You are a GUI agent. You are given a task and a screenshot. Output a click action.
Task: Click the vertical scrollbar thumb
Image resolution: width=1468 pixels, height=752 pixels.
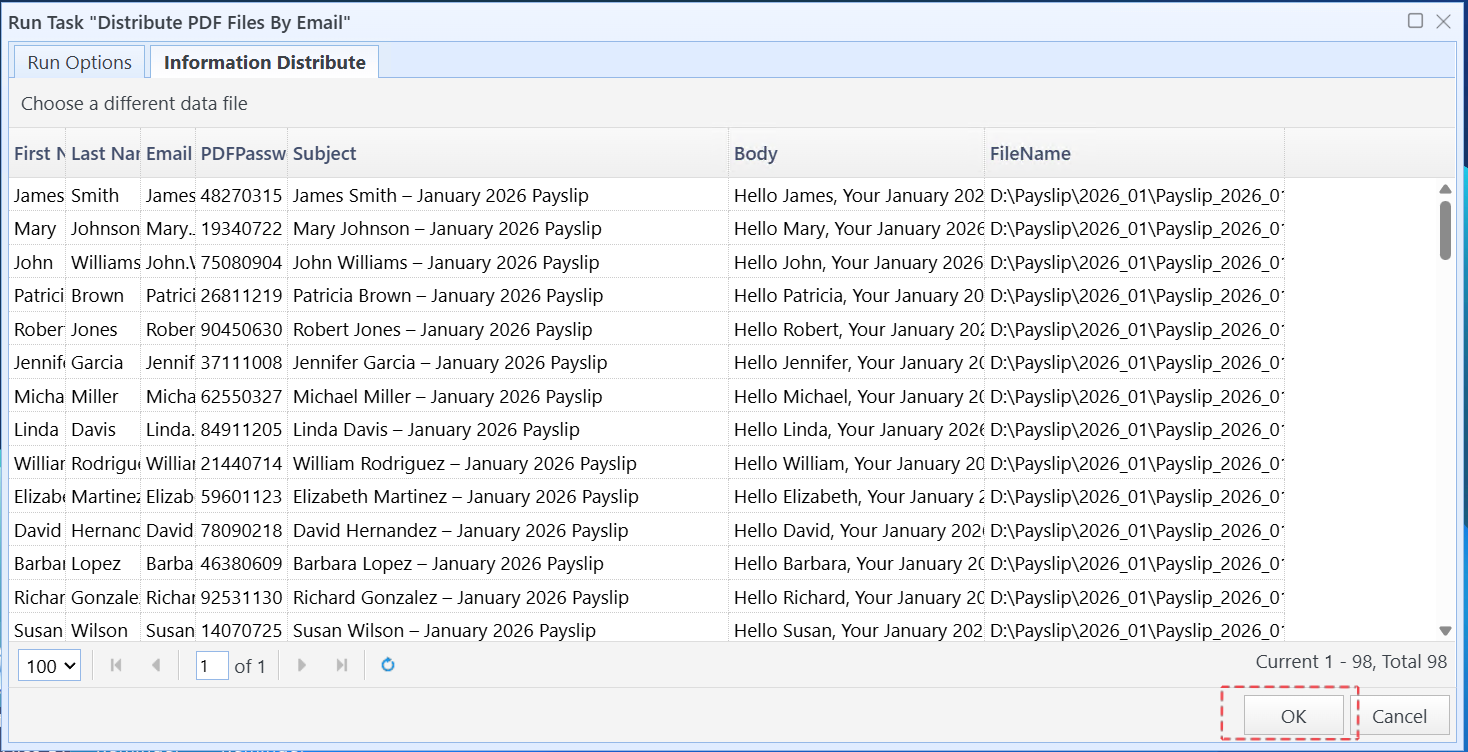tap(1445, 230)
